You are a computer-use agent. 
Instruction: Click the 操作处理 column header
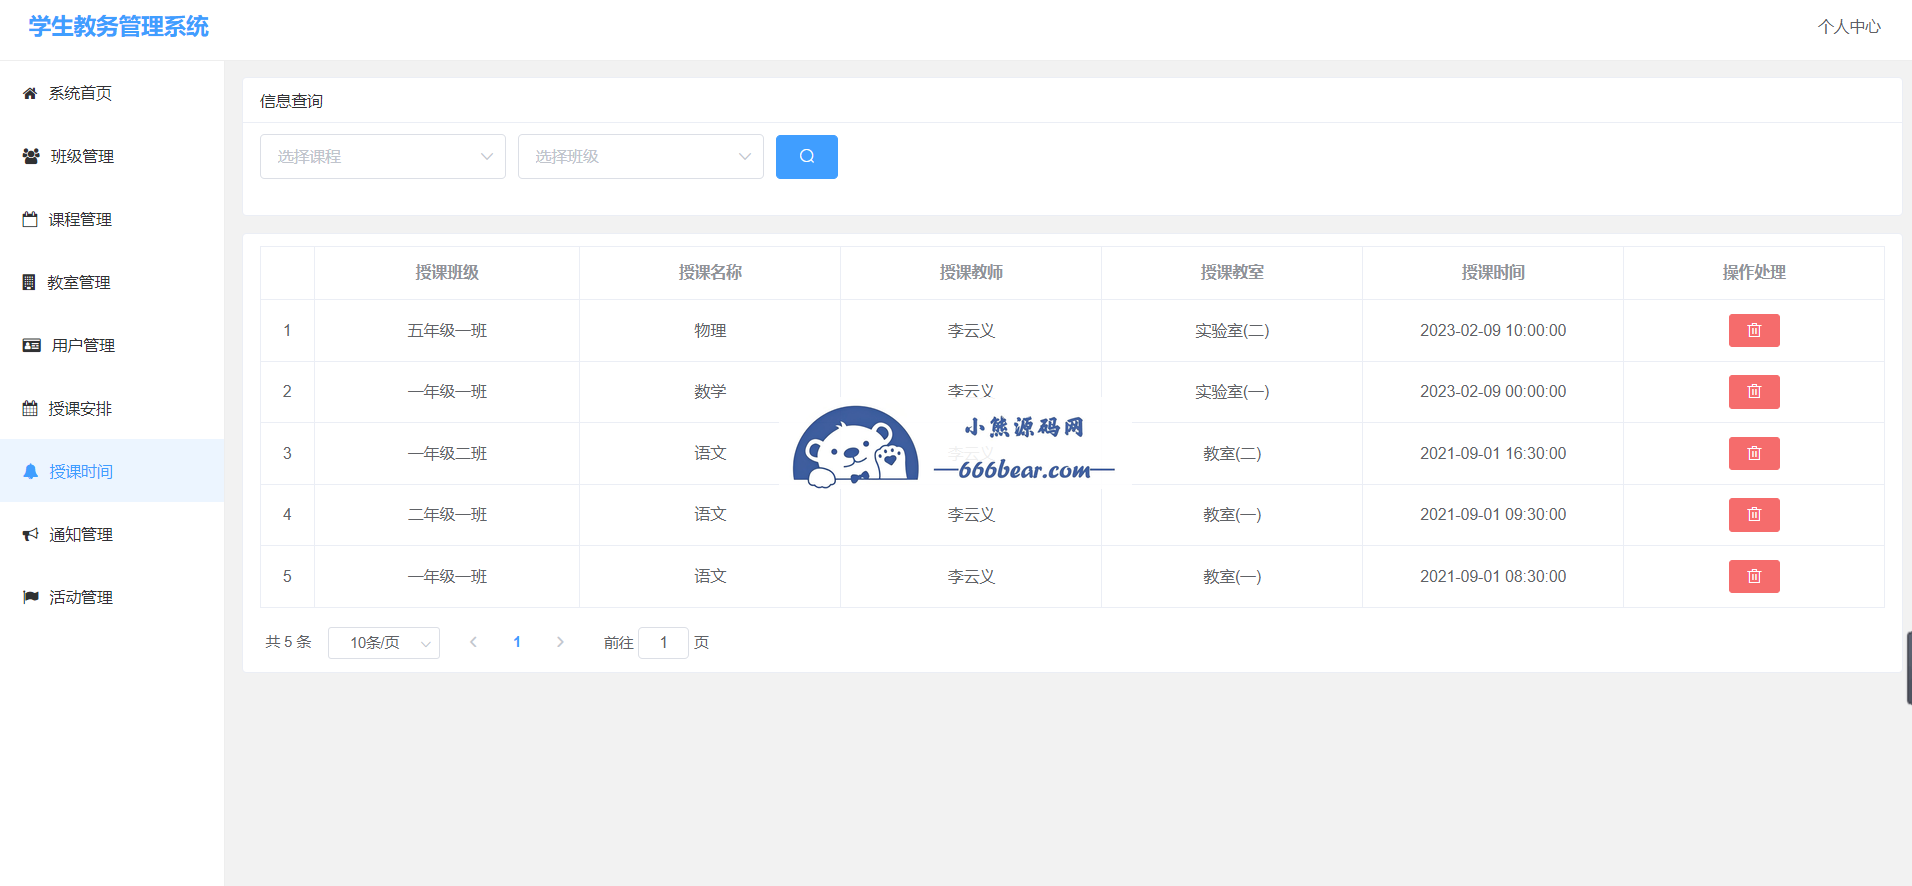tap(1754, 272)
